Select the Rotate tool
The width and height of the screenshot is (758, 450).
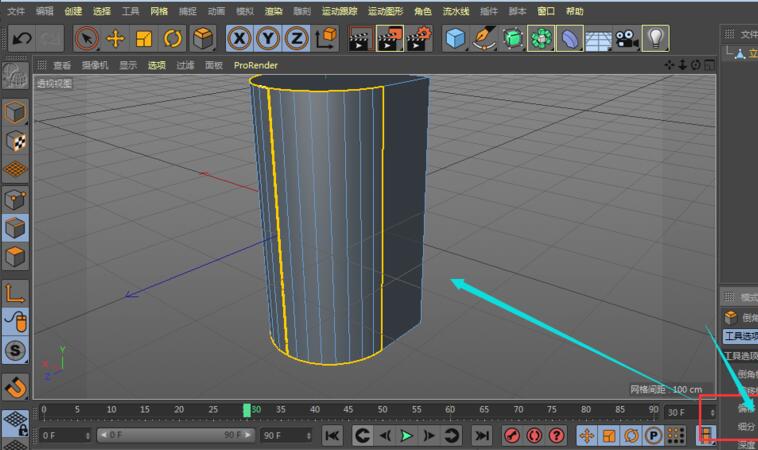pos(173,39)
